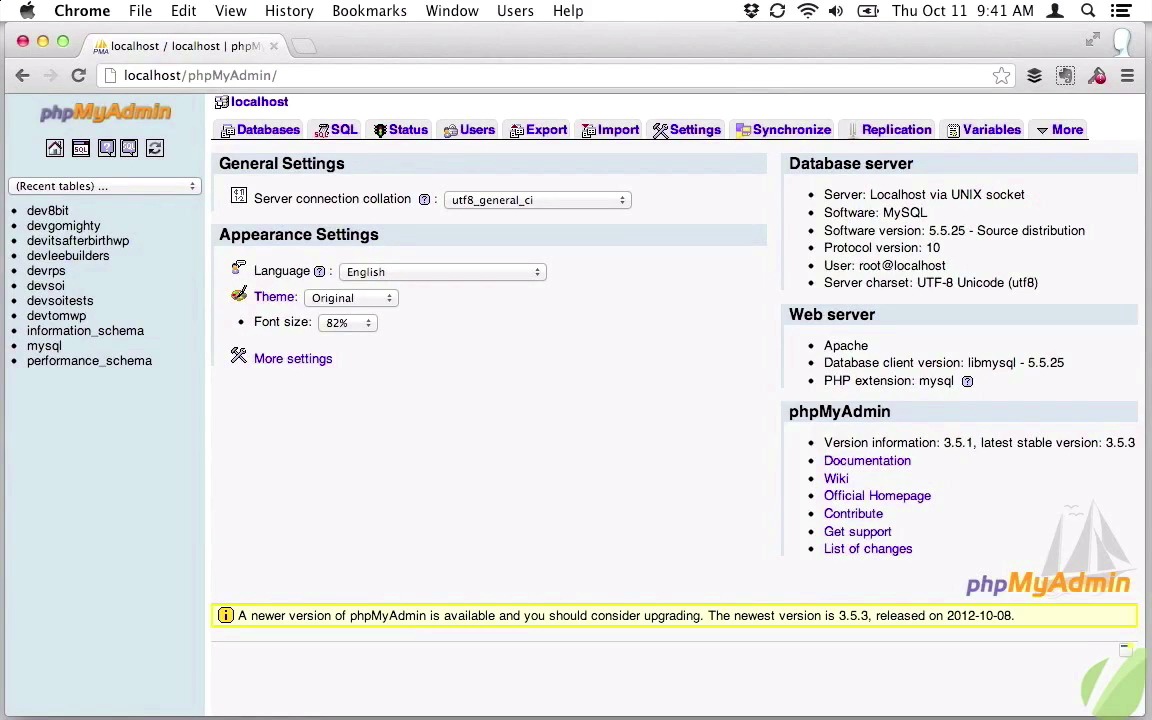Viewport: 1152px width, 720px height.
Task: Switch to the Databases tab
Action: point(260,129)
